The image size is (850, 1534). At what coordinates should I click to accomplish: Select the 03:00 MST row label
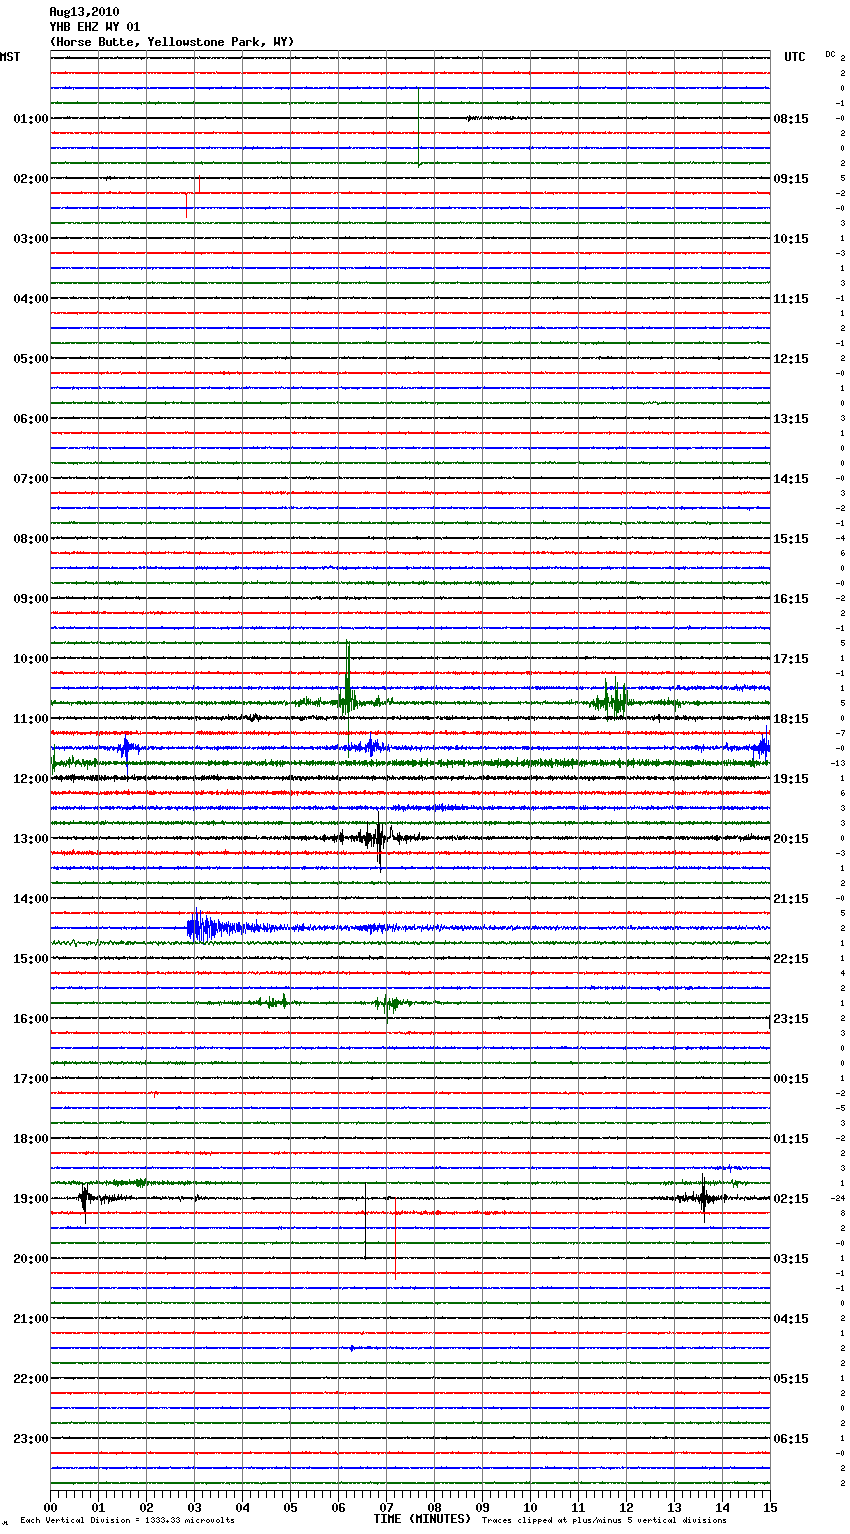(x=31, y=239)
